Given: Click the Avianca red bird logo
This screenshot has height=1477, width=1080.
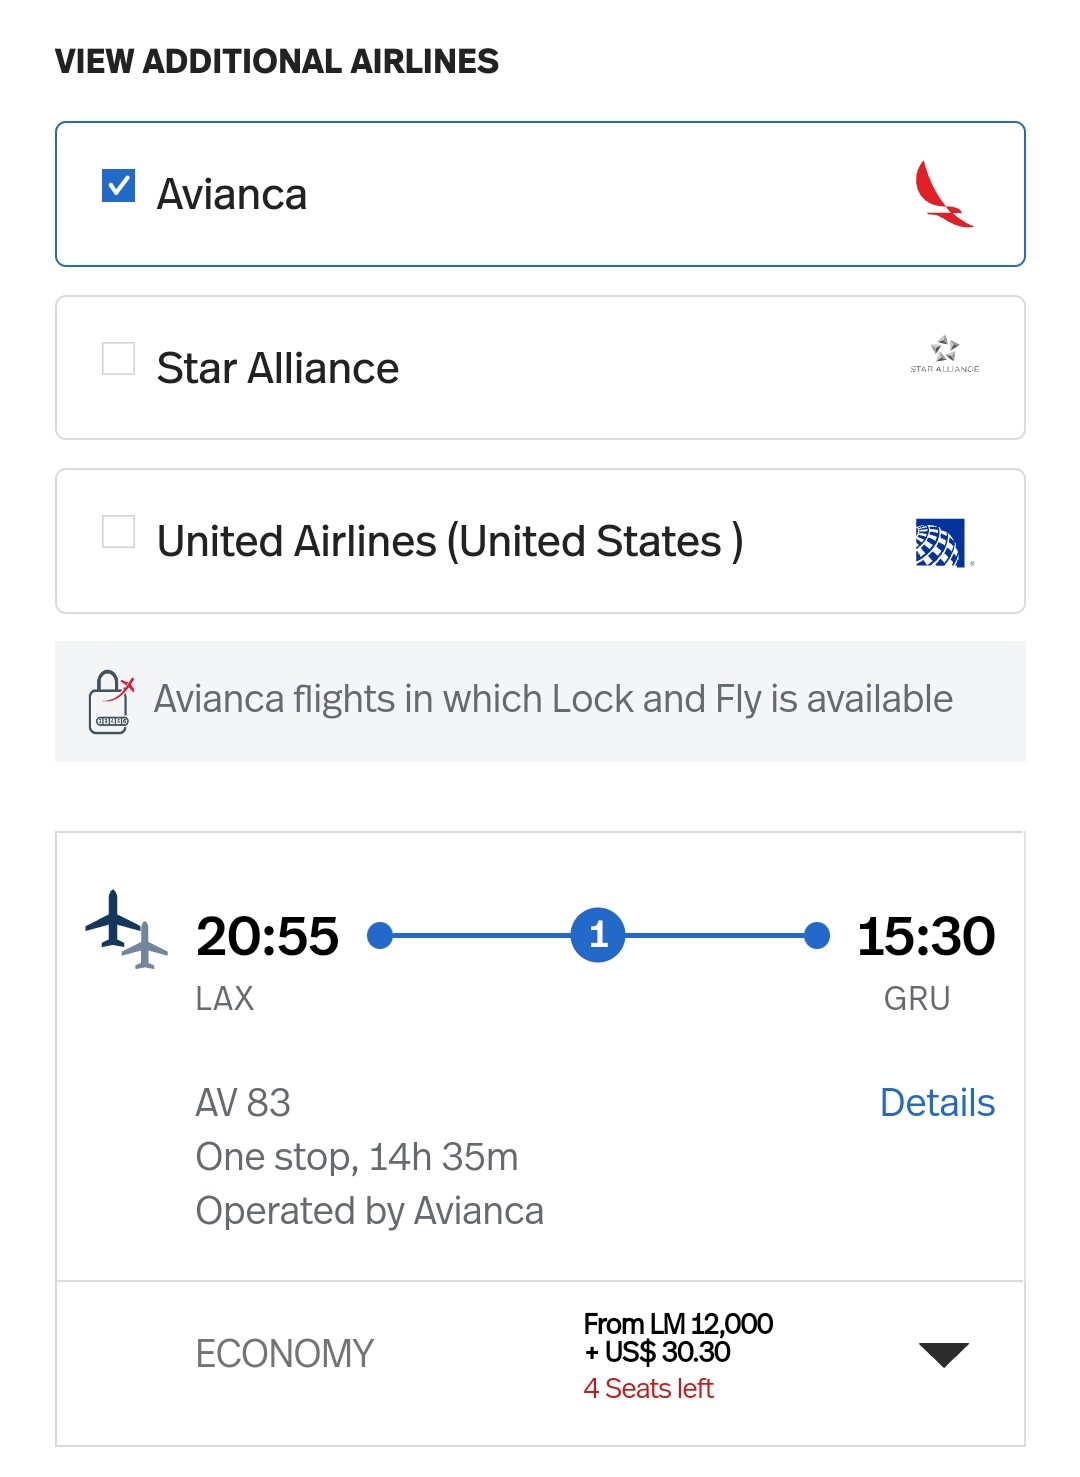Looking at the screenshot, I should (x=943, y=194).
